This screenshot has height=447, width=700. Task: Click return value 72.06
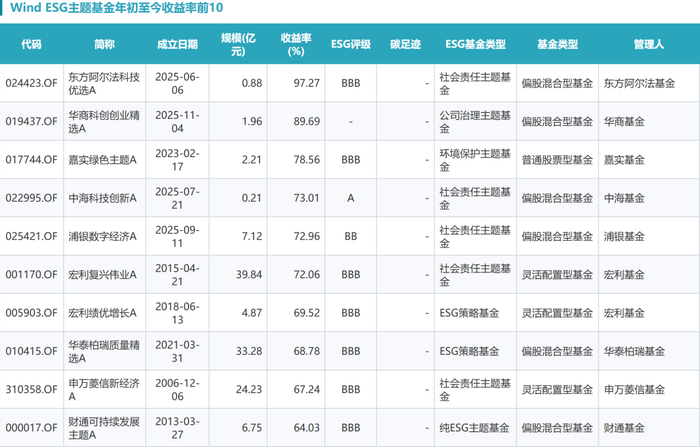pyautogui.click(x=307, y=275)
